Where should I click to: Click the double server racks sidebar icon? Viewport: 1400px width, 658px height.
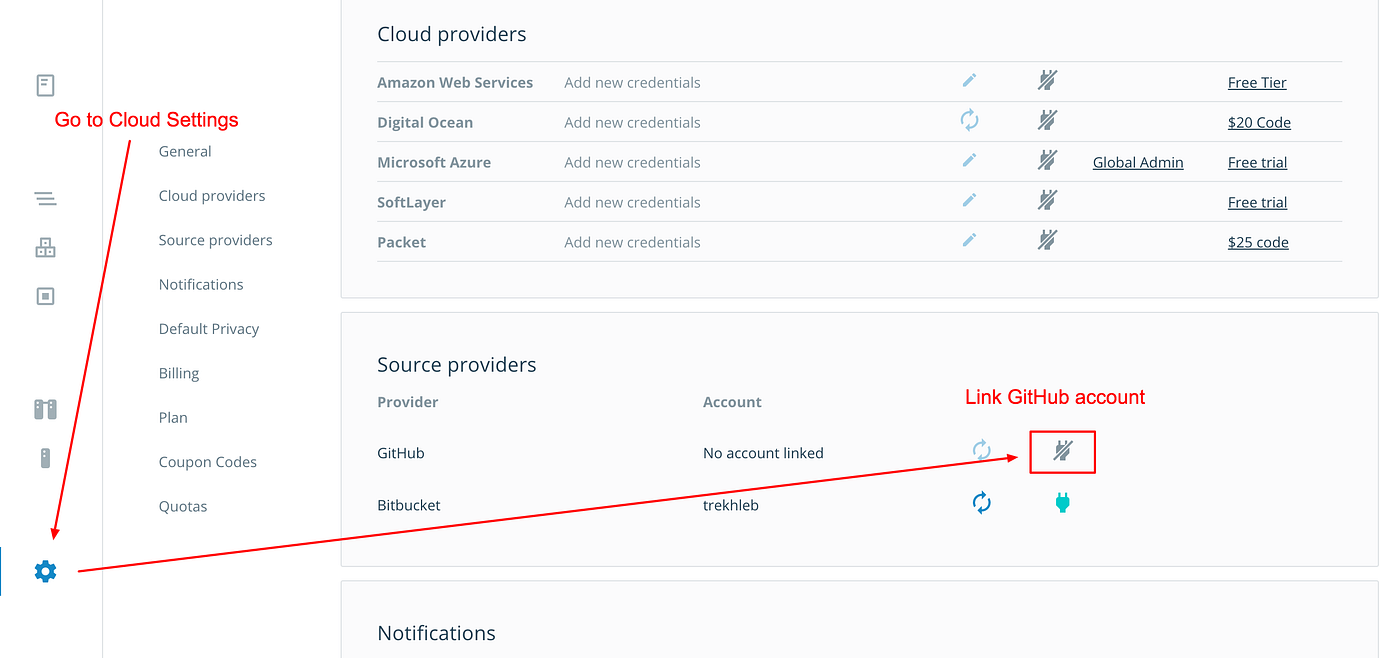pos(45,409)
